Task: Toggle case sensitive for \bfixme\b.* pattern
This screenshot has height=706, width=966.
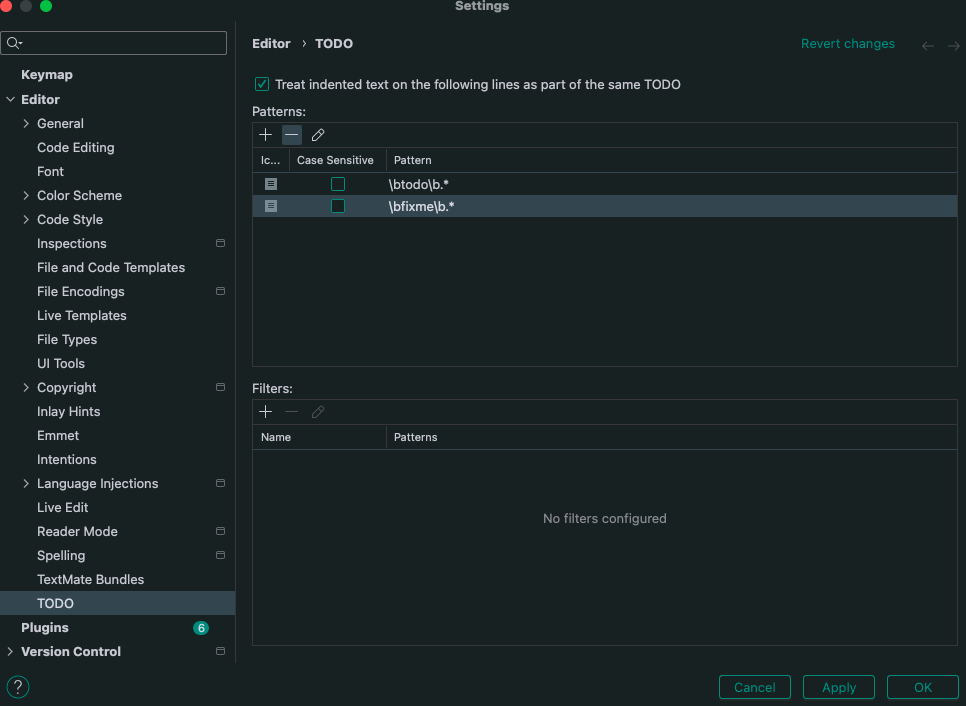Action: (338, 206)
